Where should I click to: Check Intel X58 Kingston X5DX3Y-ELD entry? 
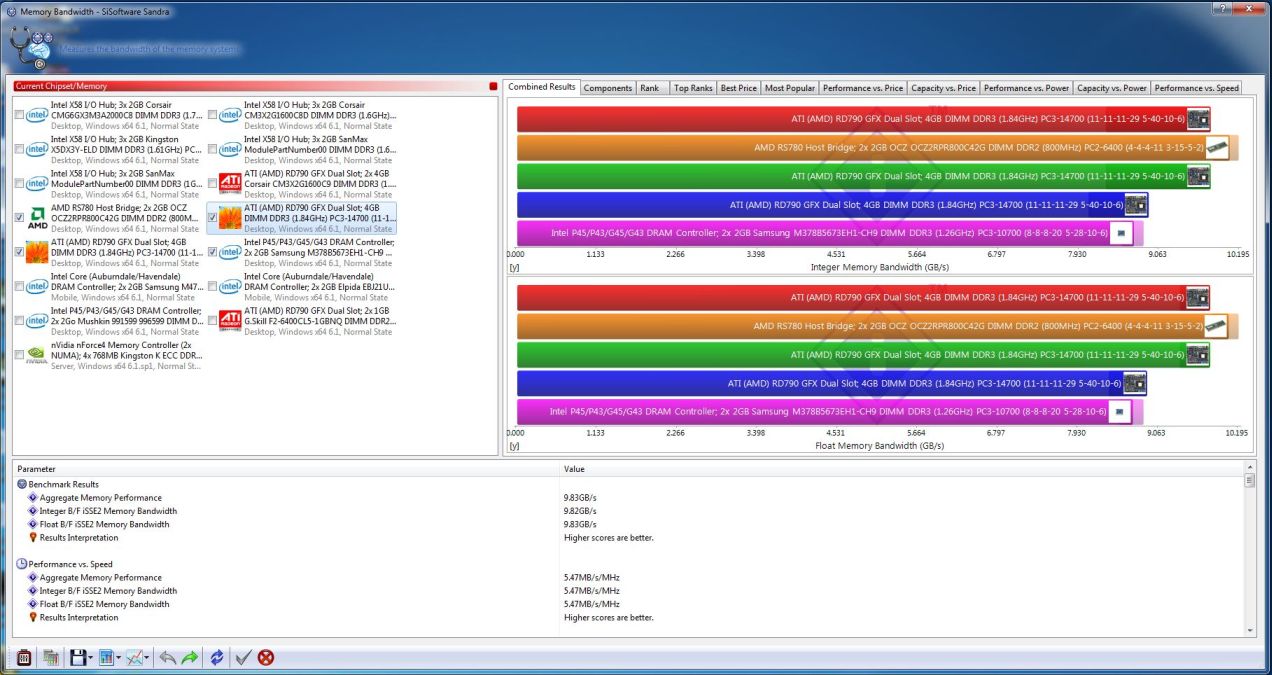coord(20,148)
